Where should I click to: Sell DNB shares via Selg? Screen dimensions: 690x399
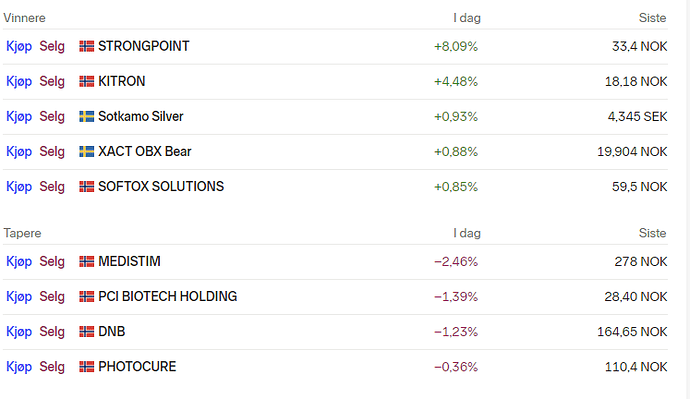tap(52, 331)
